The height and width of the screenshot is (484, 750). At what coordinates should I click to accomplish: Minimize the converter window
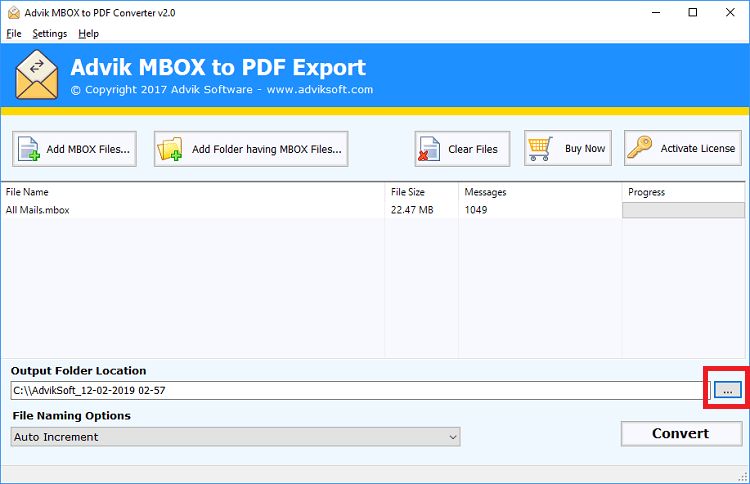656,12
